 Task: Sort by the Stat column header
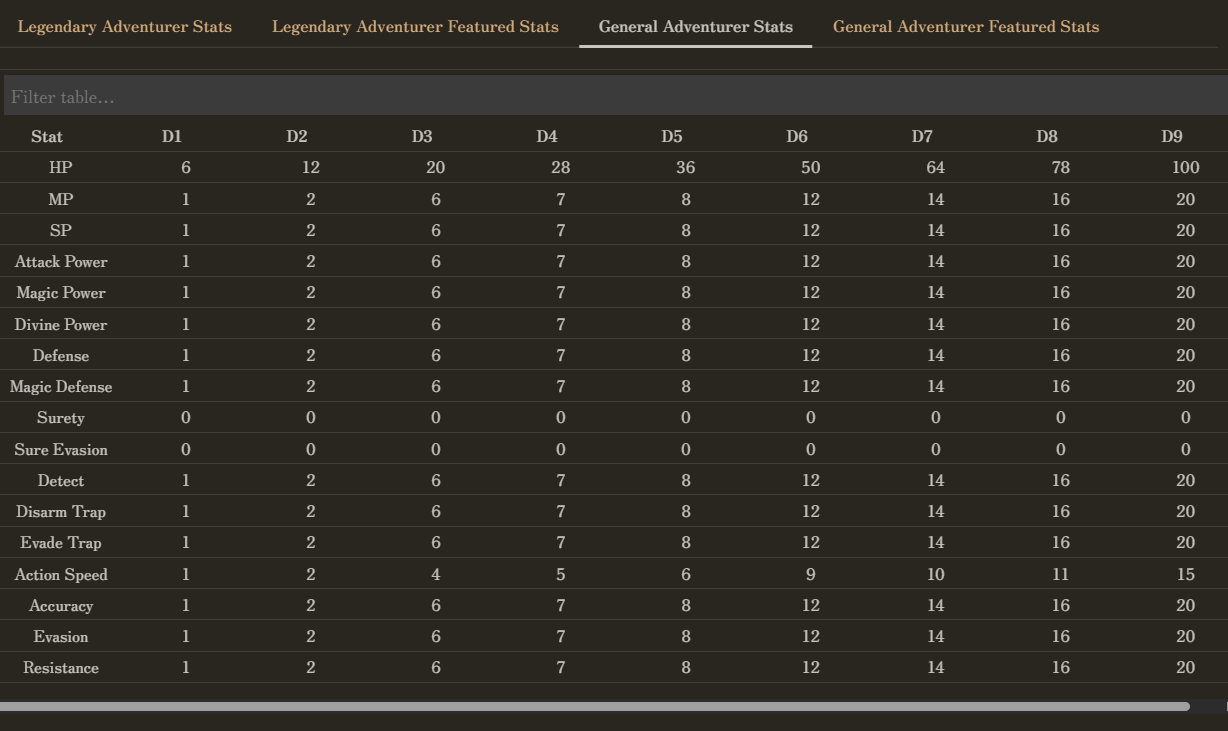47,137
